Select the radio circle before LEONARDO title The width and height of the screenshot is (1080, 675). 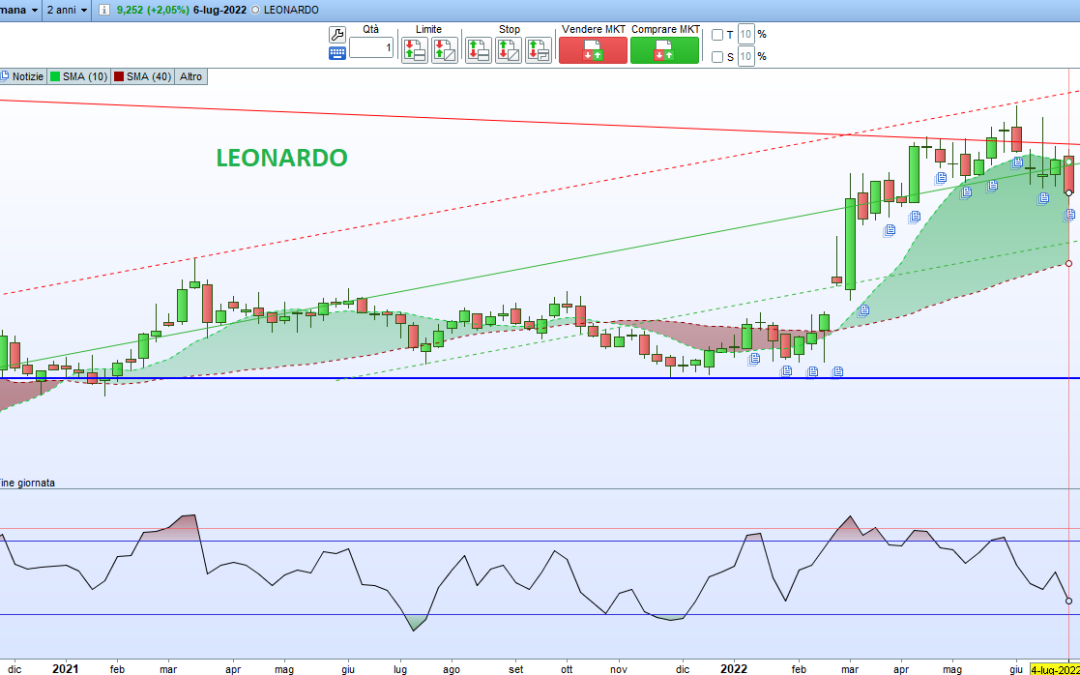[x=256, y=10]
